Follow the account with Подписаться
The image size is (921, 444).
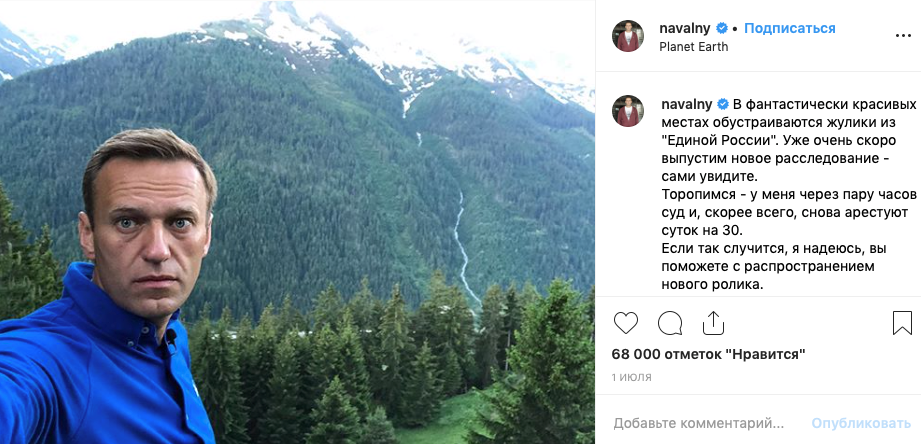point(789,28)
